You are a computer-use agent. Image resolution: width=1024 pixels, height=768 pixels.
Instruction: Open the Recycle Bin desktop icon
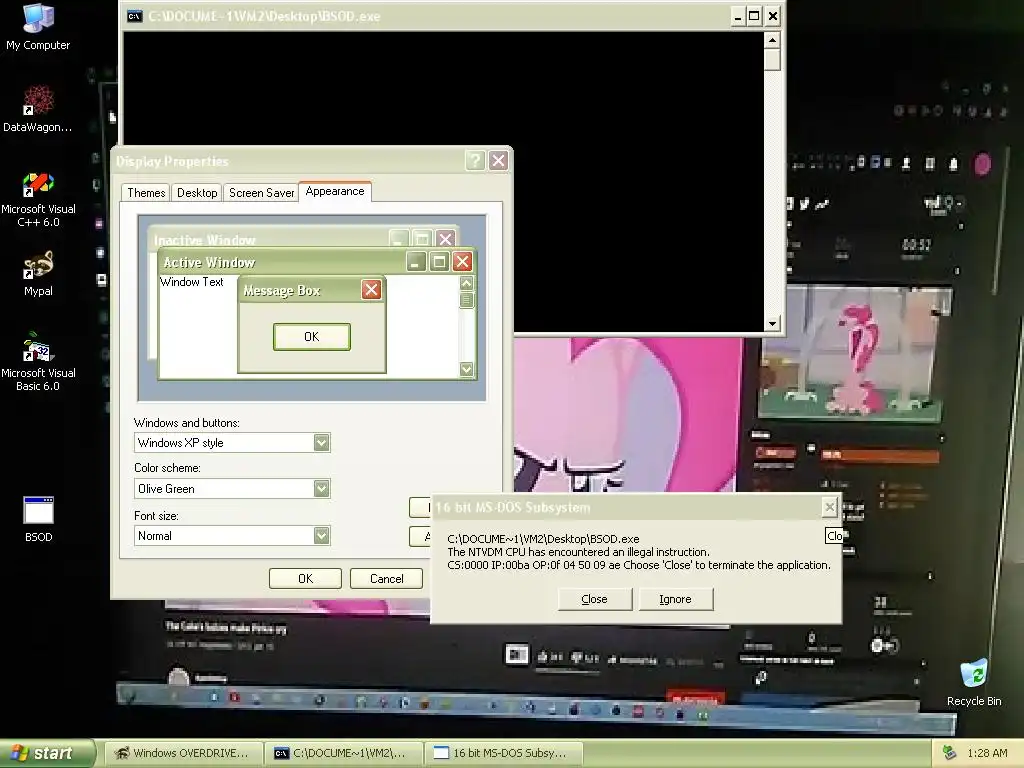pyautogui.click(x=974, y=683)
